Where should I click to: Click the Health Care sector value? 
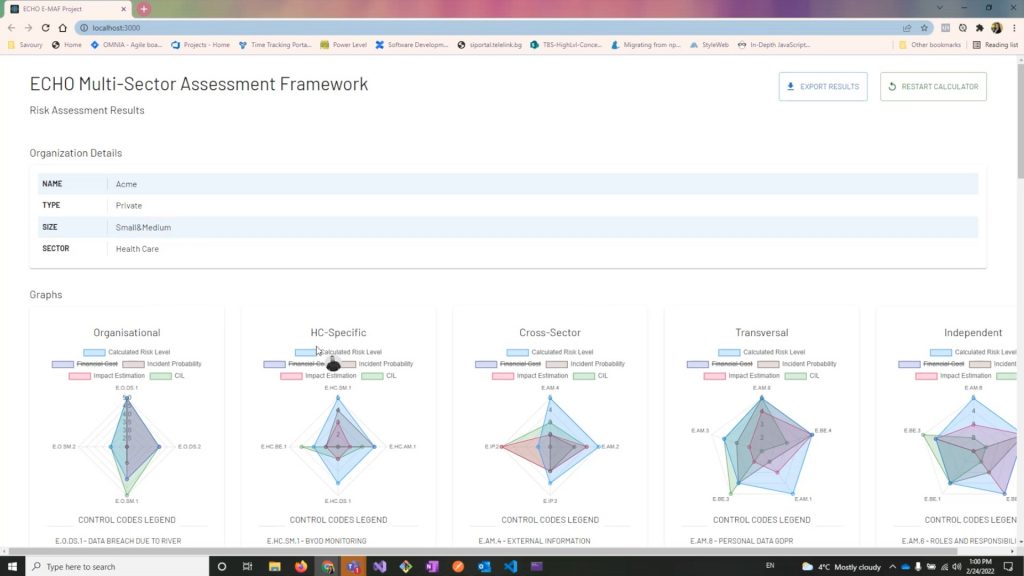coord(137,249)
